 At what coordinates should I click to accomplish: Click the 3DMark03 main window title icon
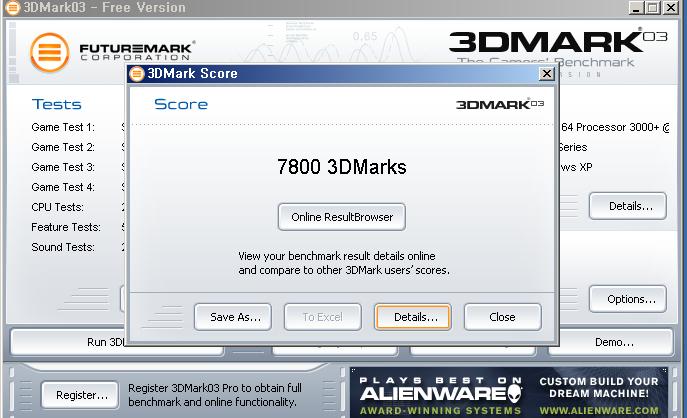click(x=12, y=7)
